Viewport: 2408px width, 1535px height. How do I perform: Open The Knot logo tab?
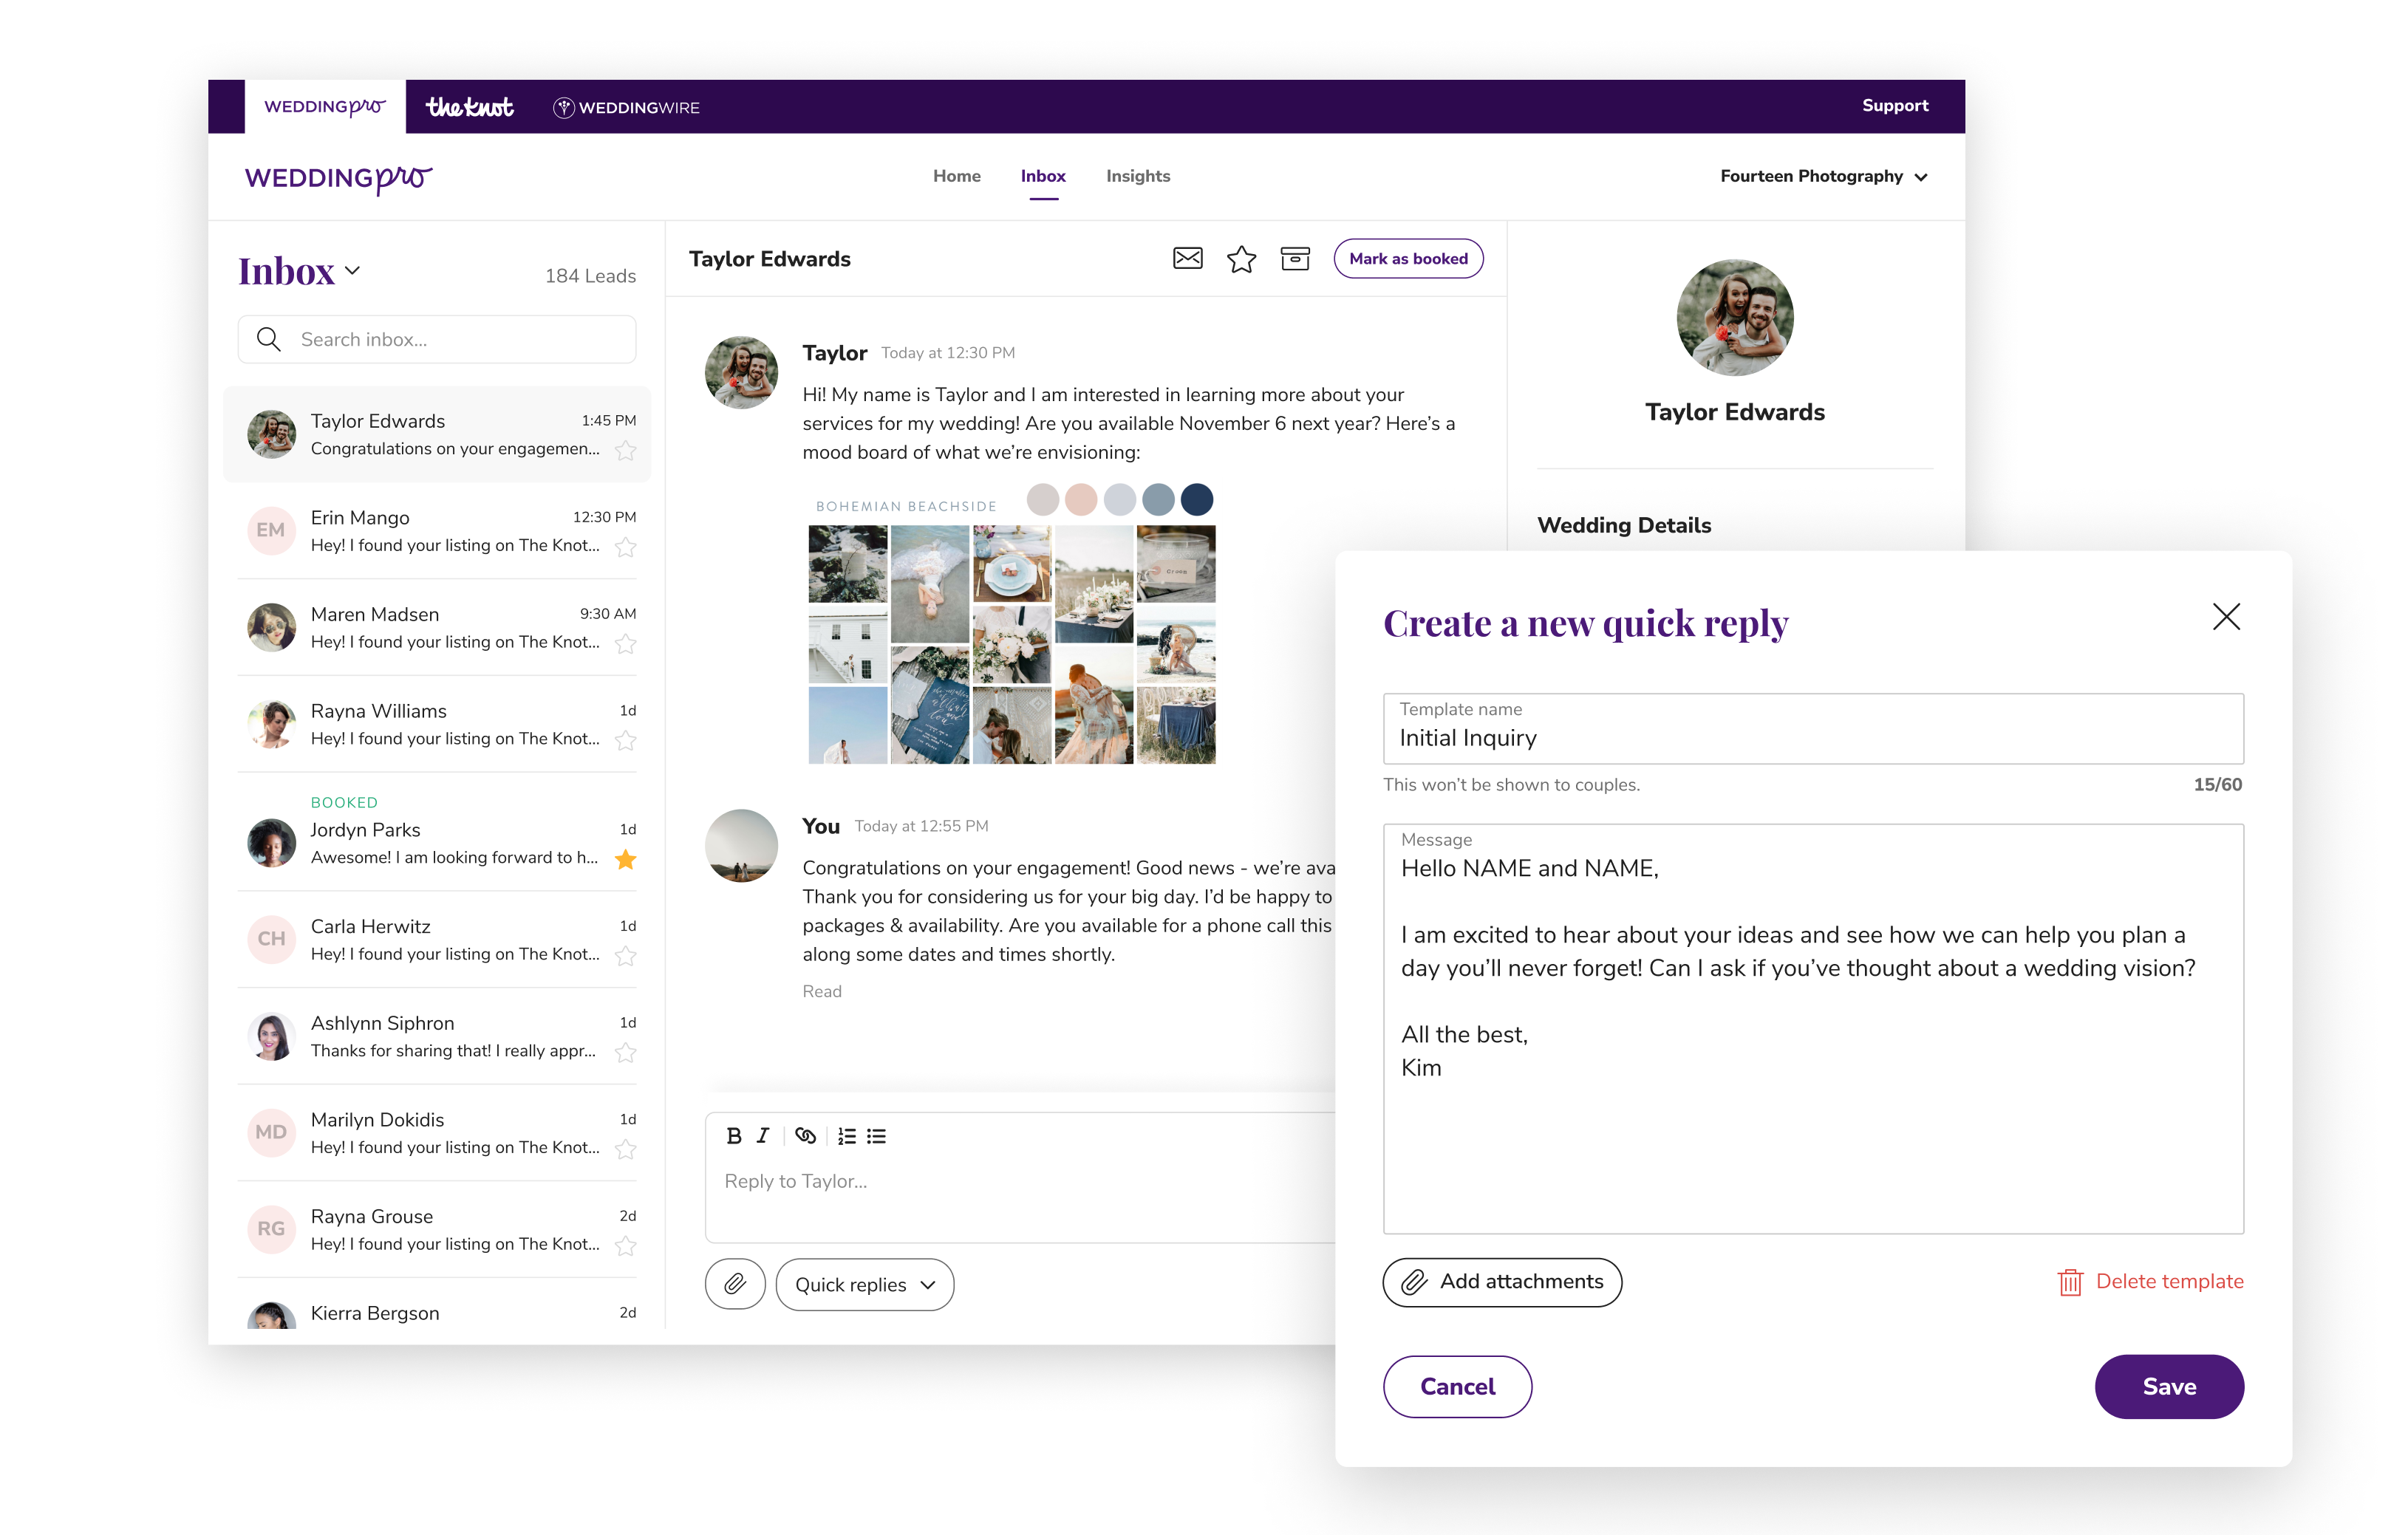469,107
